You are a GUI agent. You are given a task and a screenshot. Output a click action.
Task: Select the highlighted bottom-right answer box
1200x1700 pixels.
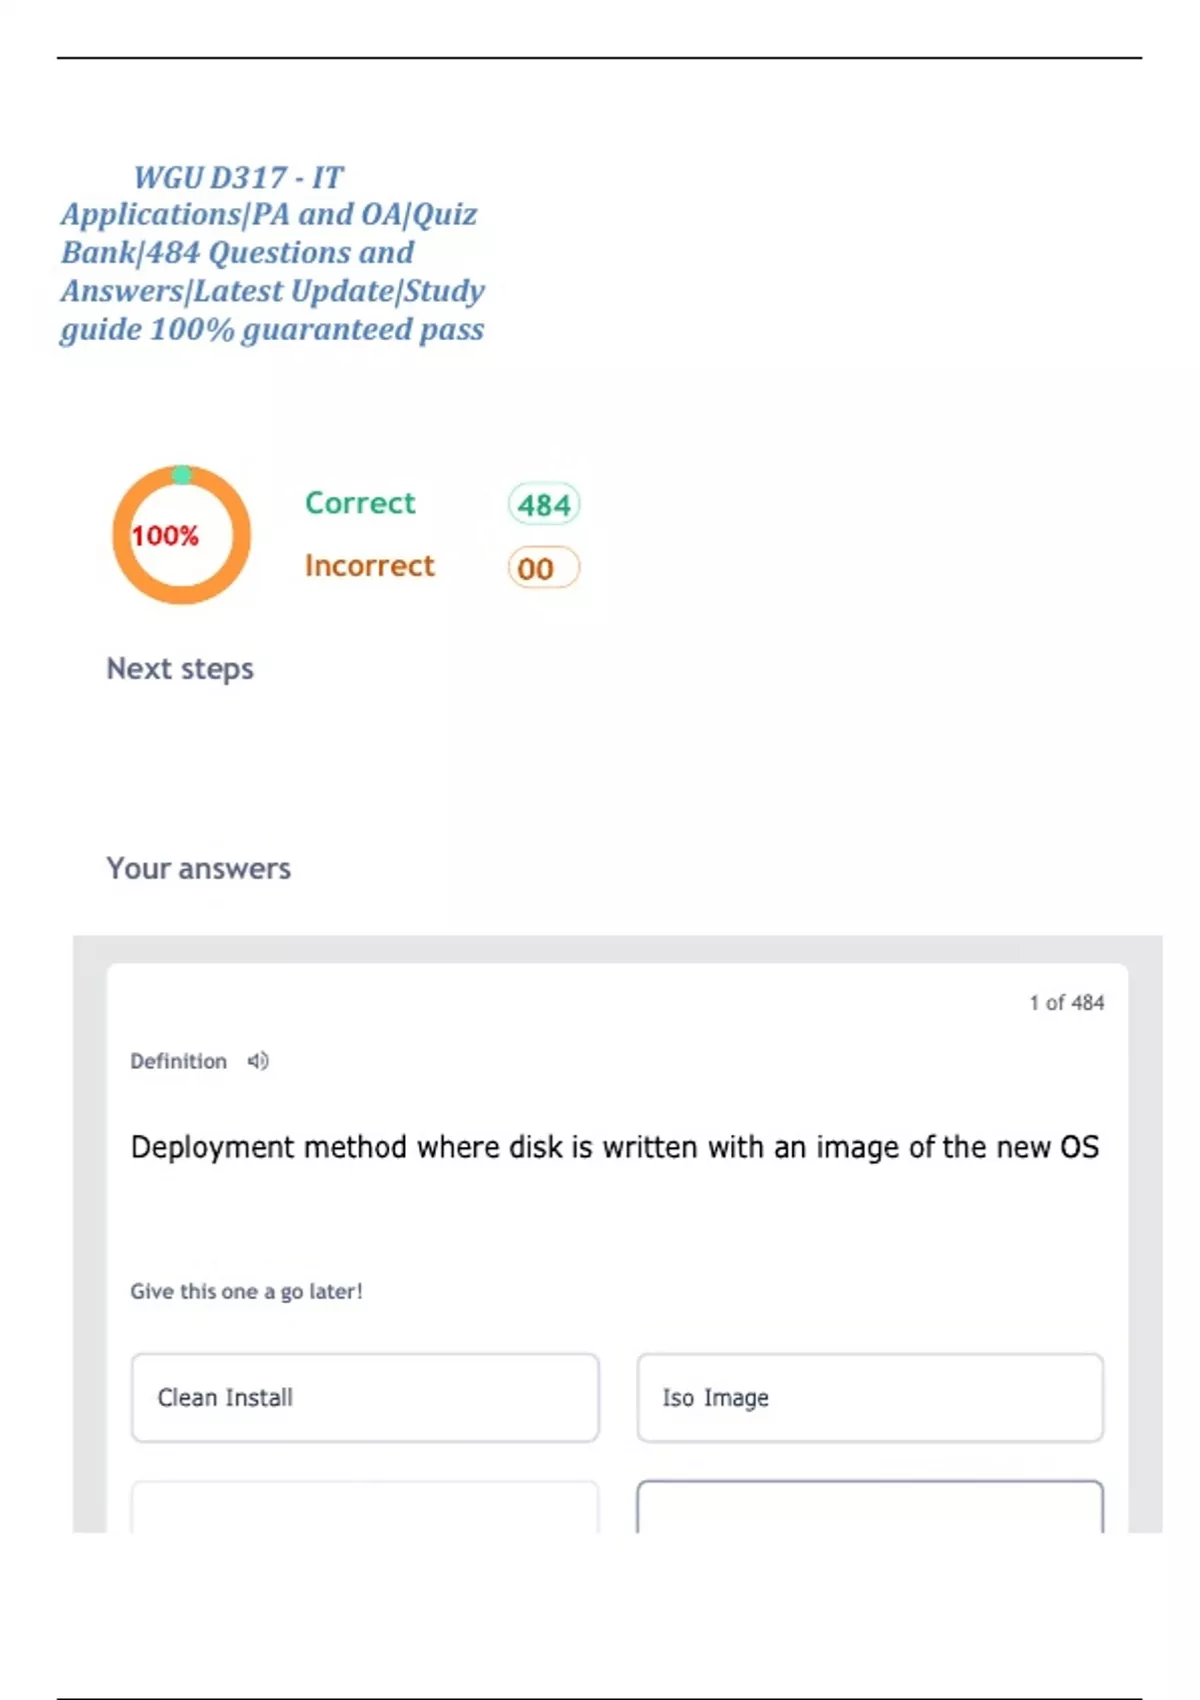870,1508
